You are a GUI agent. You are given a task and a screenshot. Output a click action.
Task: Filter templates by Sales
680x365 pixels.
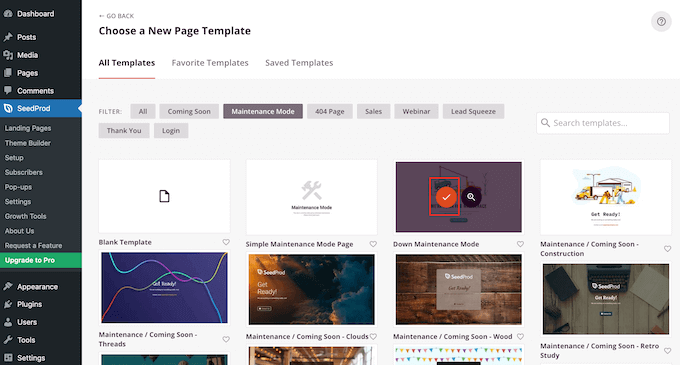(x=373, y=111)
